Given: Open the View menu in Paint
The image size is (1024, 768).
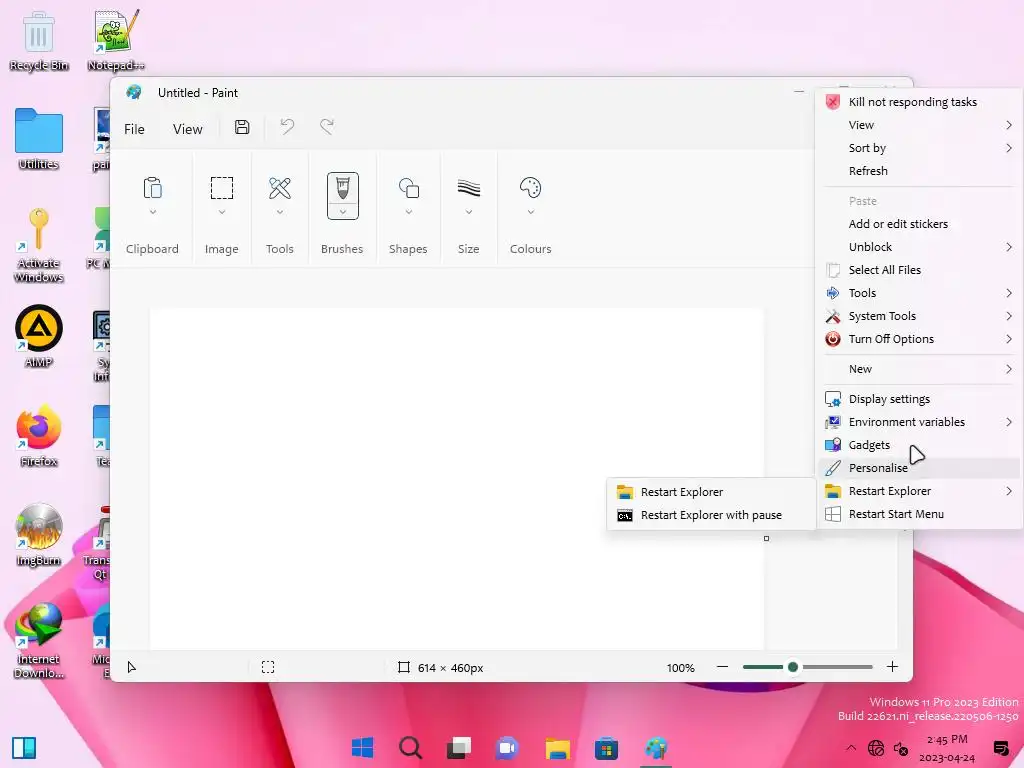Looking at the screenshot, I should tap(187, 129).
